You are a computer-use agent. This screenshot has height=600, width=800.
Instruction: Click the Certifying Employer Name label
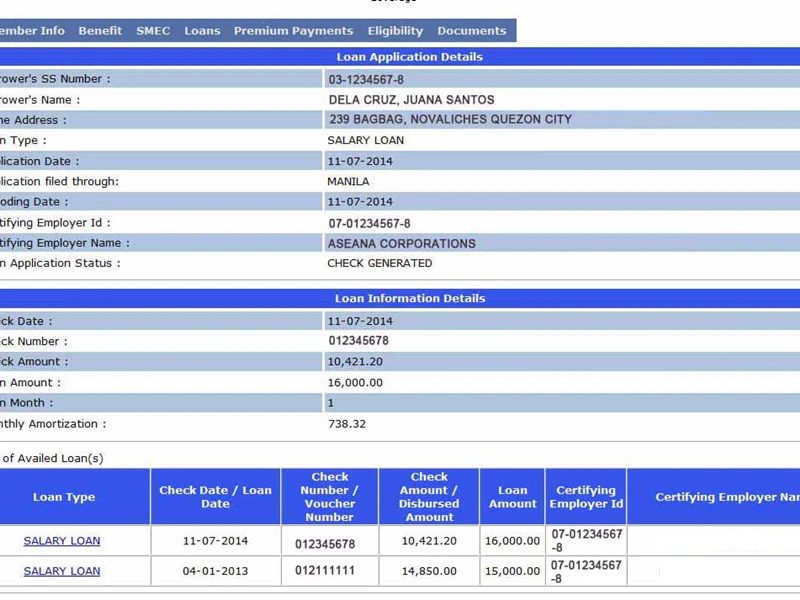click(x=65, y=243)
